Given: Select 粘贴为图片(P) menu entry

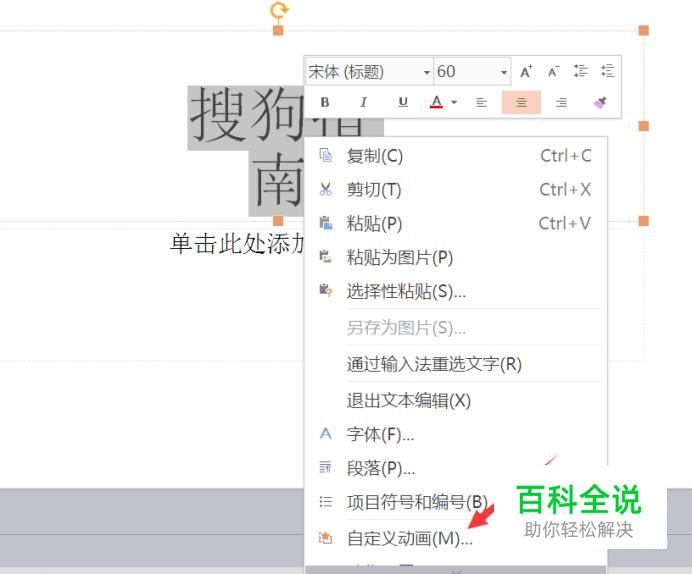Looking at the screenshot, I should [x=456, y=258].
